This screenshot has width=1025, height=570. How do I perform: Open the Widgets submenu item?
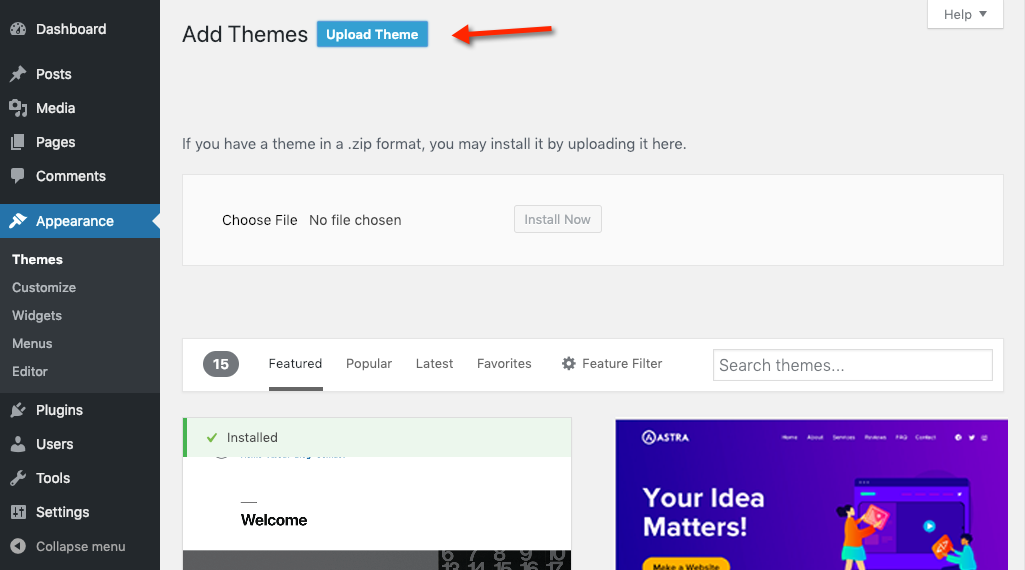37,315
